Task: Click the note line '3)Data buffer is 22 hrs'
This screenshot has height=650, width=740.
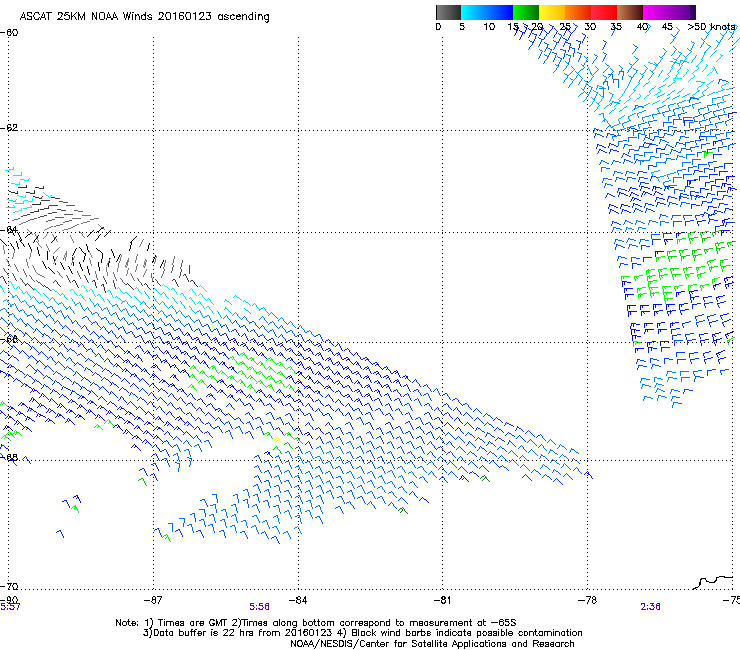Action: click(x=362, y=633)
